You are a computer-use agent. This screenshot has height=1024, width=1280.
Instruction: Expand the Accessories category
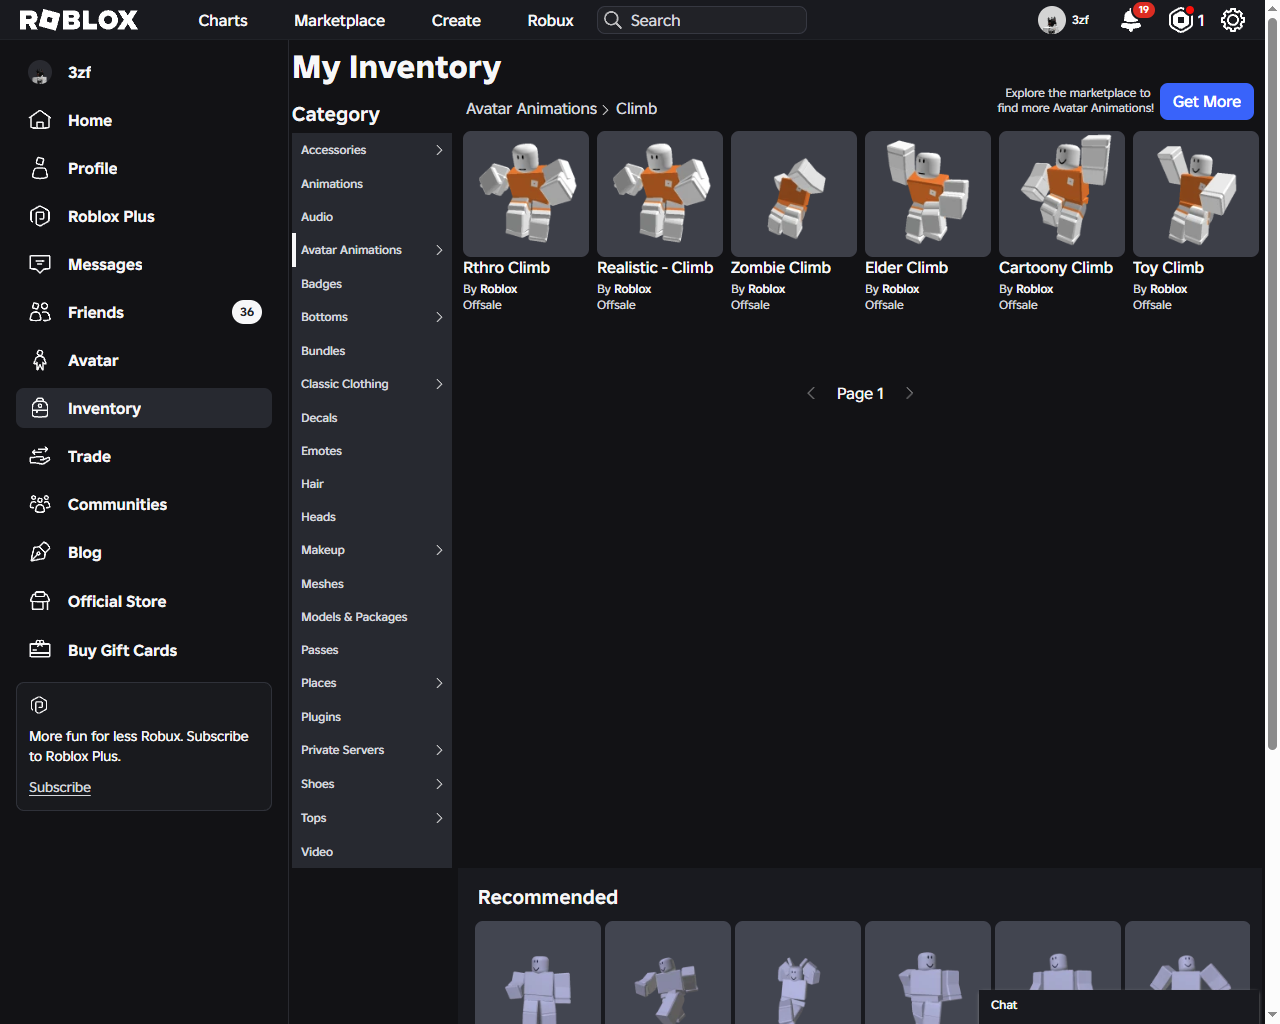(439, 150)
